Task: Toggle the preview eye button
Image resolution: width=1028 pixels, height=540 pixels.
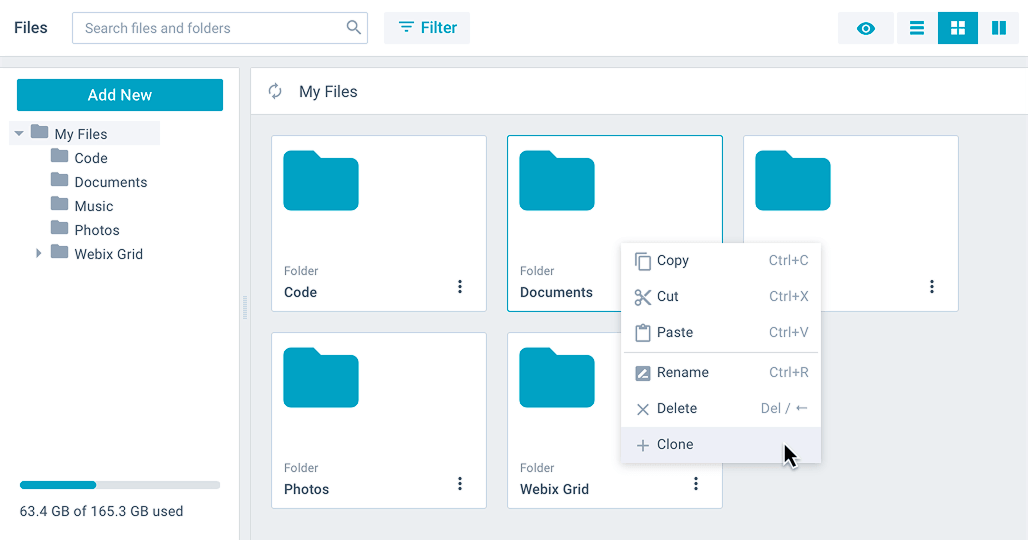Action: (x=866, y=28)
